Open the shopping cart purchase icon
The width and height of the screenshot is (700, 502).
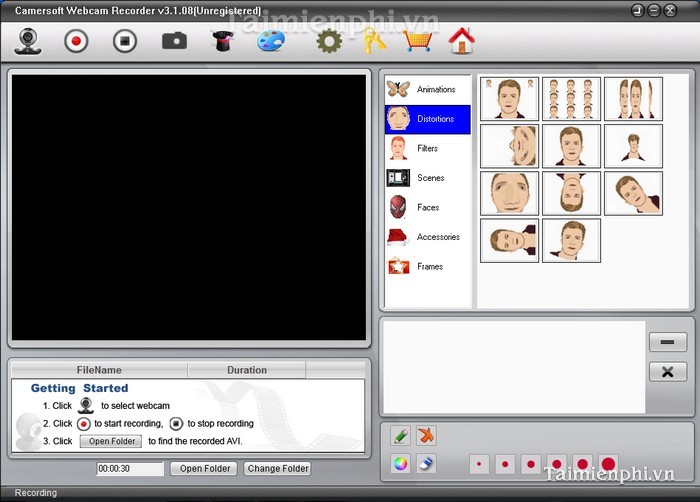(417, 41)
